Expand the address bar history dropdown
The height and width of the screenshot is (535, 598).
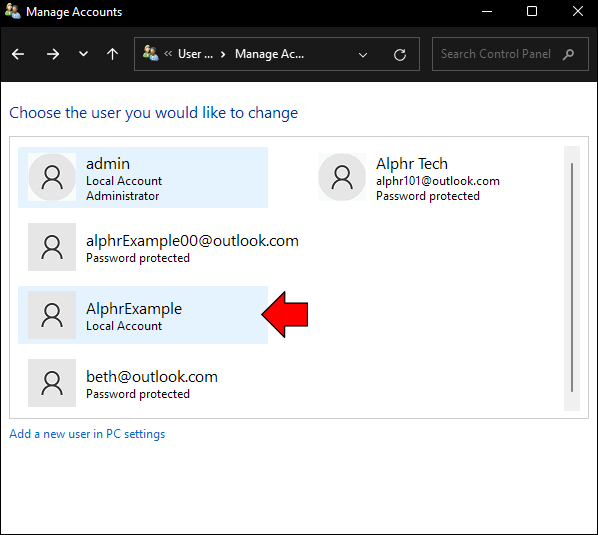pos(363,55)
